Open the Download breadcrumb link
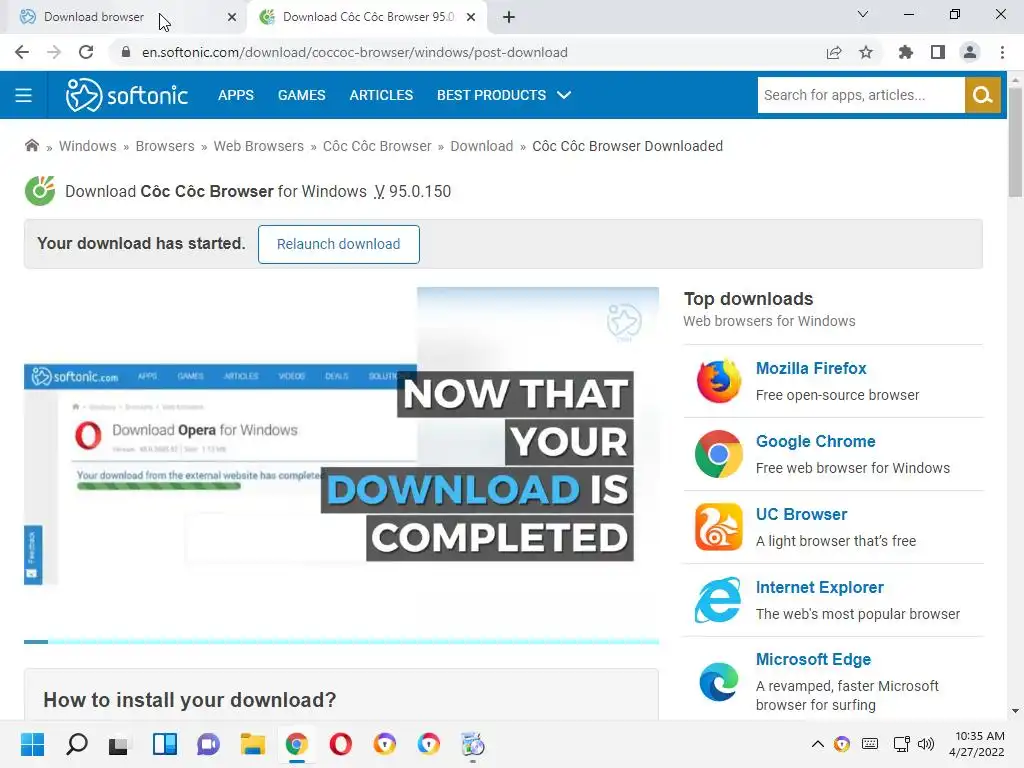The image size is (1024, 768). [x=481, y=146]
